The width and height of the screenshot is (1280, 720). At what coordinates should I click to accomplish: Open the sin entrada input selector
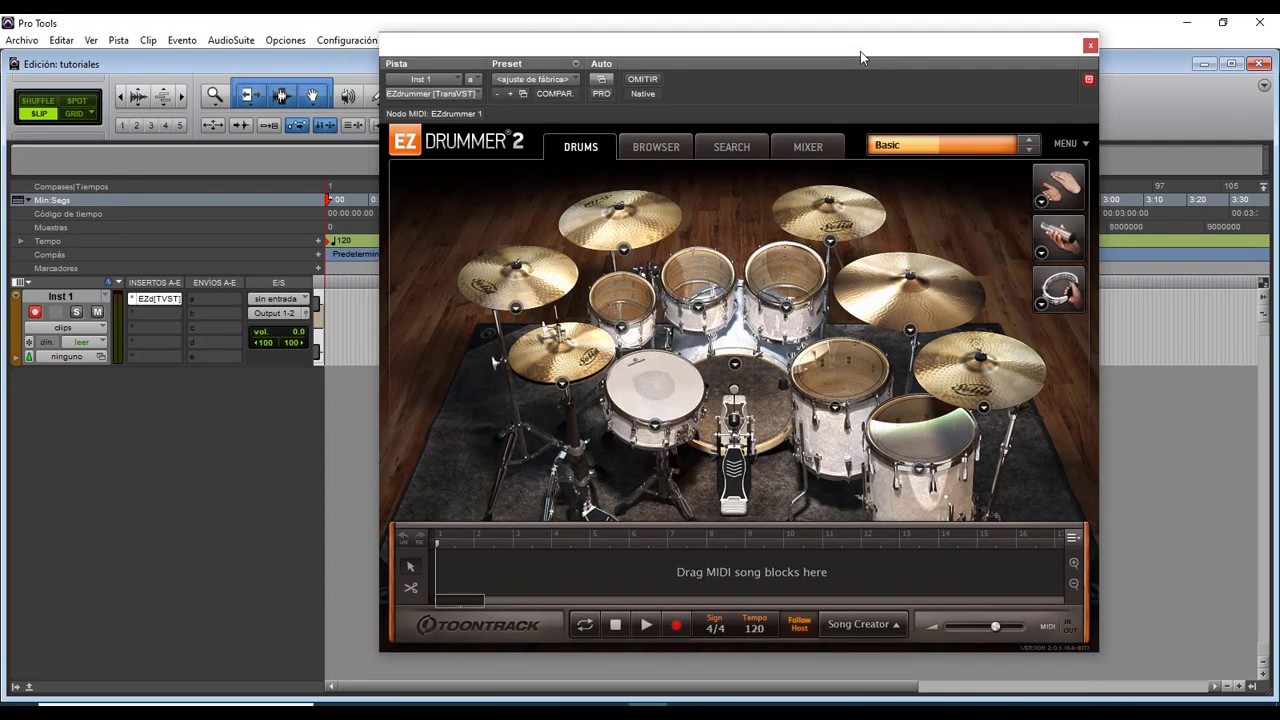tap(279, 298)
